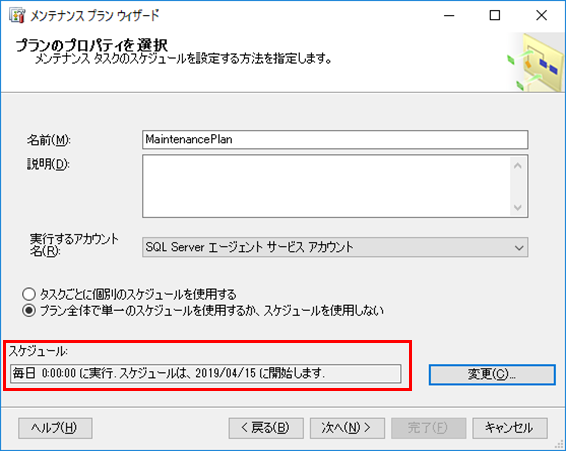Viewport: 566px width, 451px height.
Task: Open the run-as account dropdown (実行するアカウント名)
Action: click(335, 247)
